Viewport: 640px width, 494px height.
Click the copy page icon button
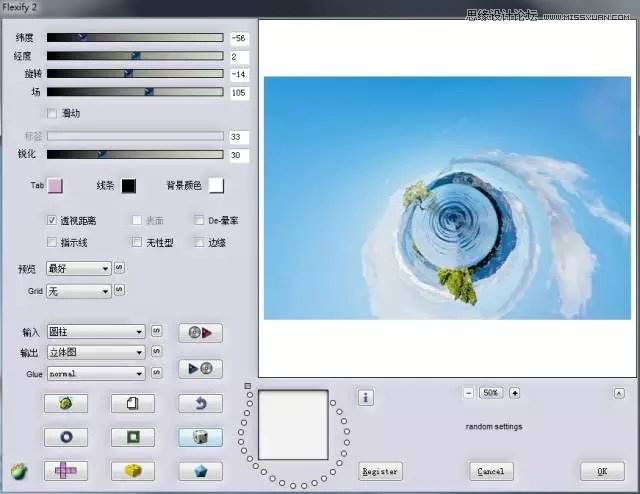point(133,403)
